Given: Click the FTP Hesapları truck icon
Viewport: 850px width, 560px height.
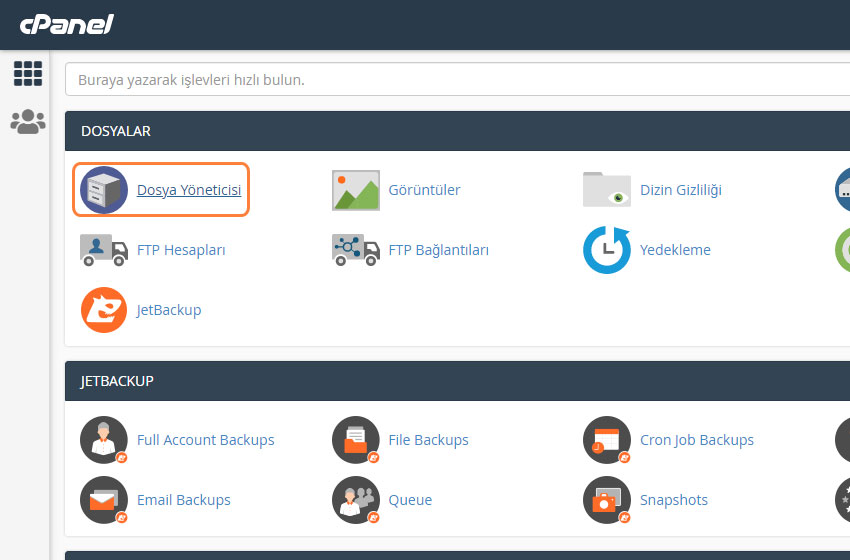Looking at the screenshot, I should (104, 250).
